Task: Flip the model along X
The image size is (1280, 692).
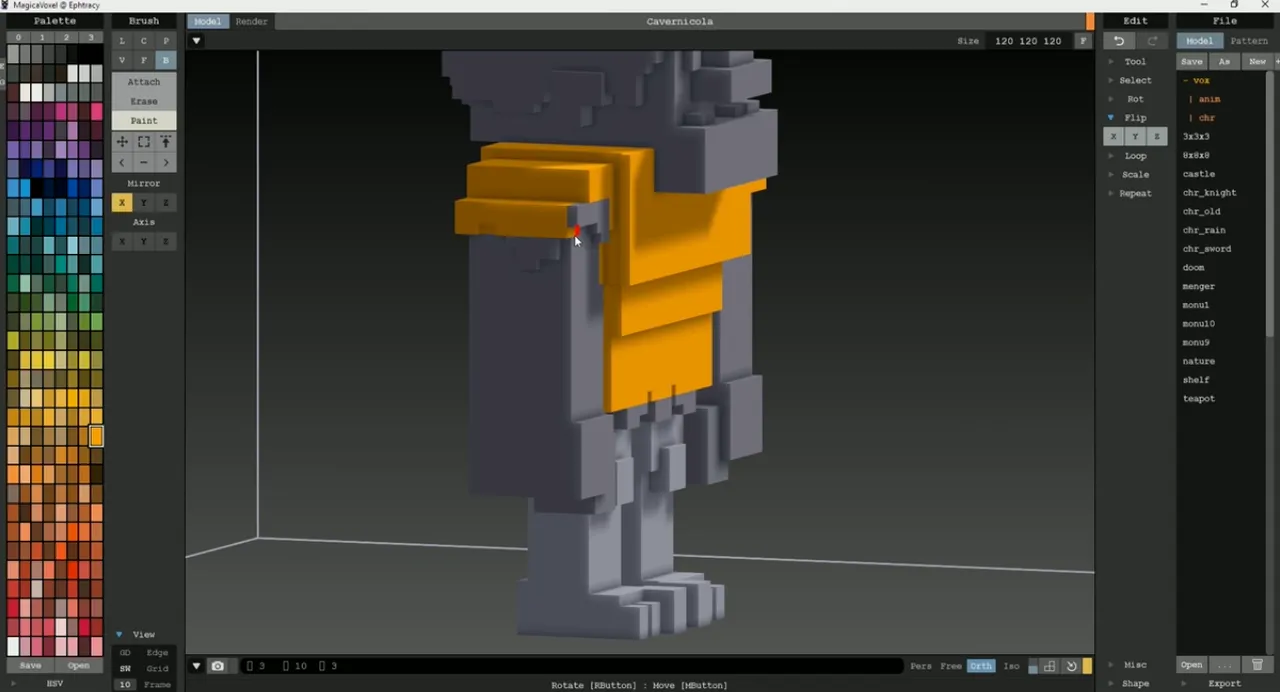Action: click(x=1113, y=136)
